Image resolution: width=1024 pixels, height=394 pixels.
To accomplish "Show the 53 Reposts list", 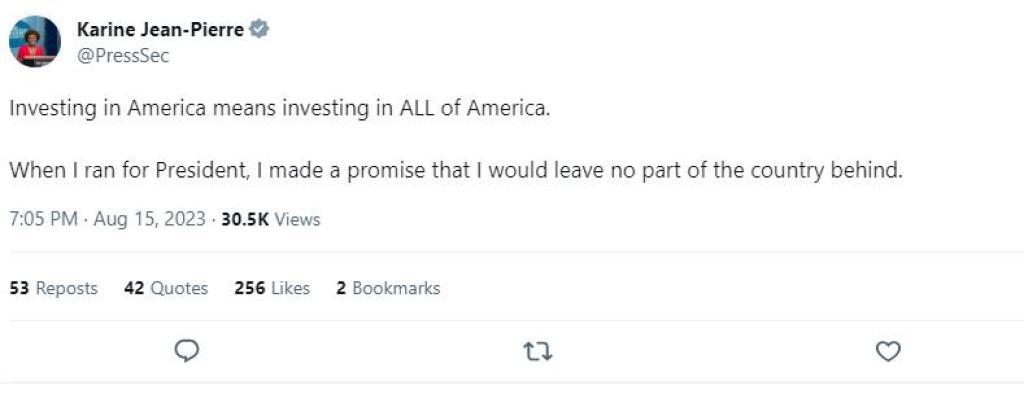I will pos(54,288).
